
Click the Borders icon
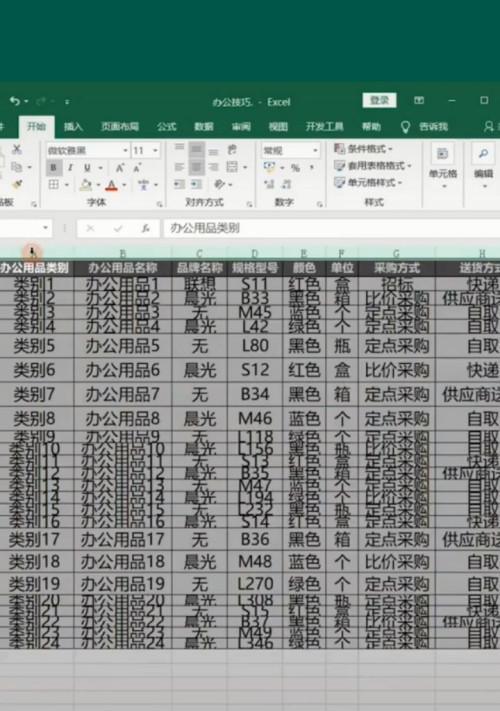tap(54, 185)
